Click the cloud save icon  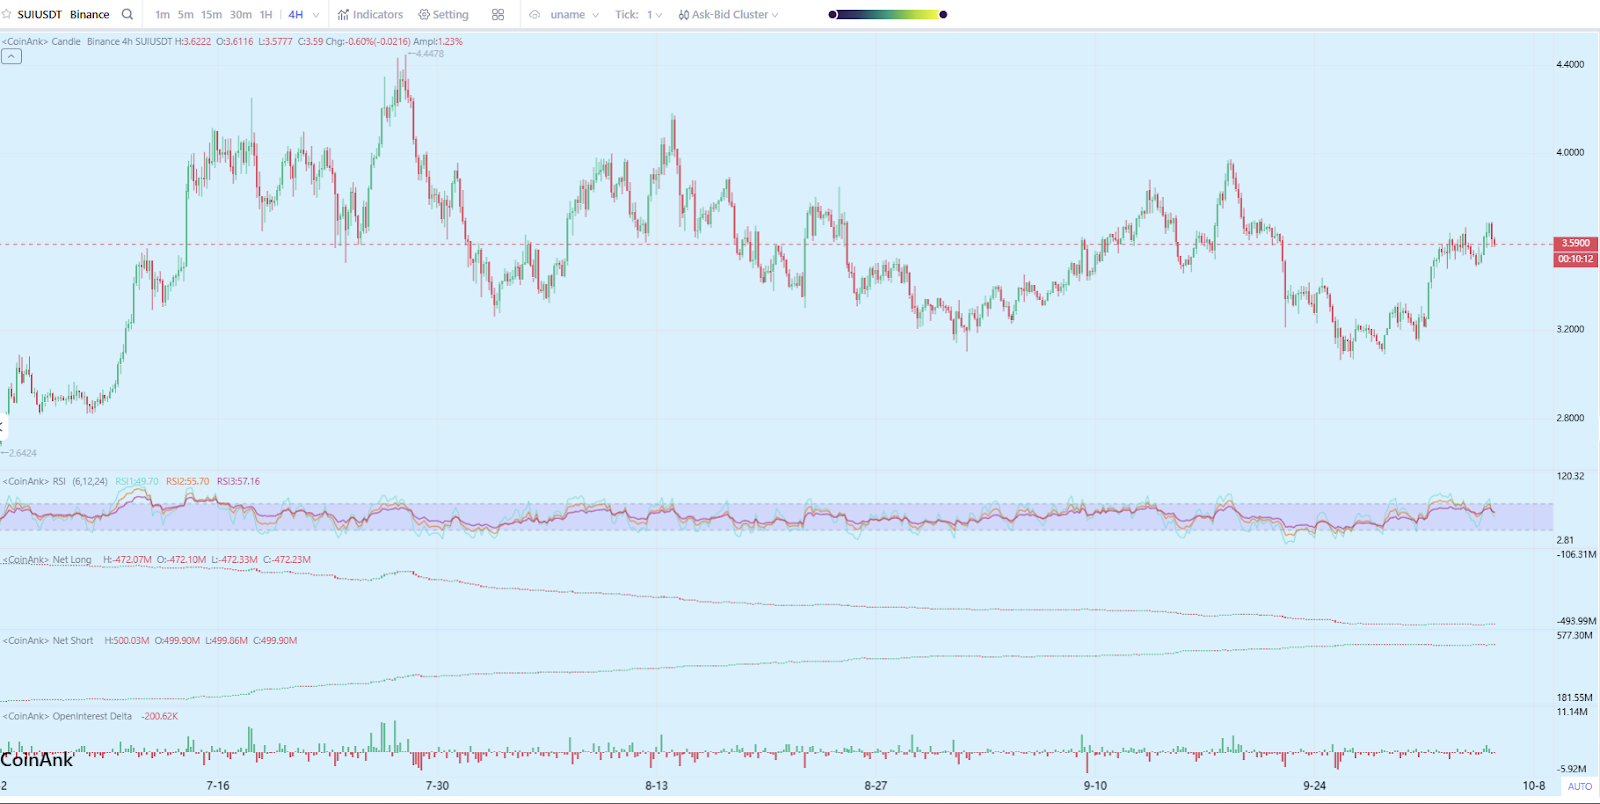pos(535,15)
